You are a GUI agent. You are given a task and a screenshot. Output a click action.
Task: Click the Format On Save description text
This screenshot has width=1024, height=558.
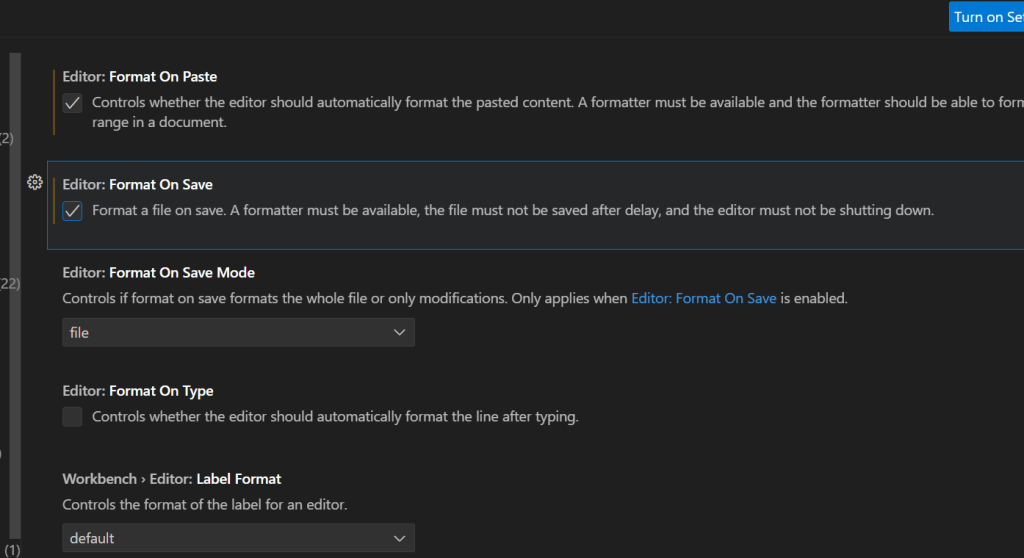[512, 211]
